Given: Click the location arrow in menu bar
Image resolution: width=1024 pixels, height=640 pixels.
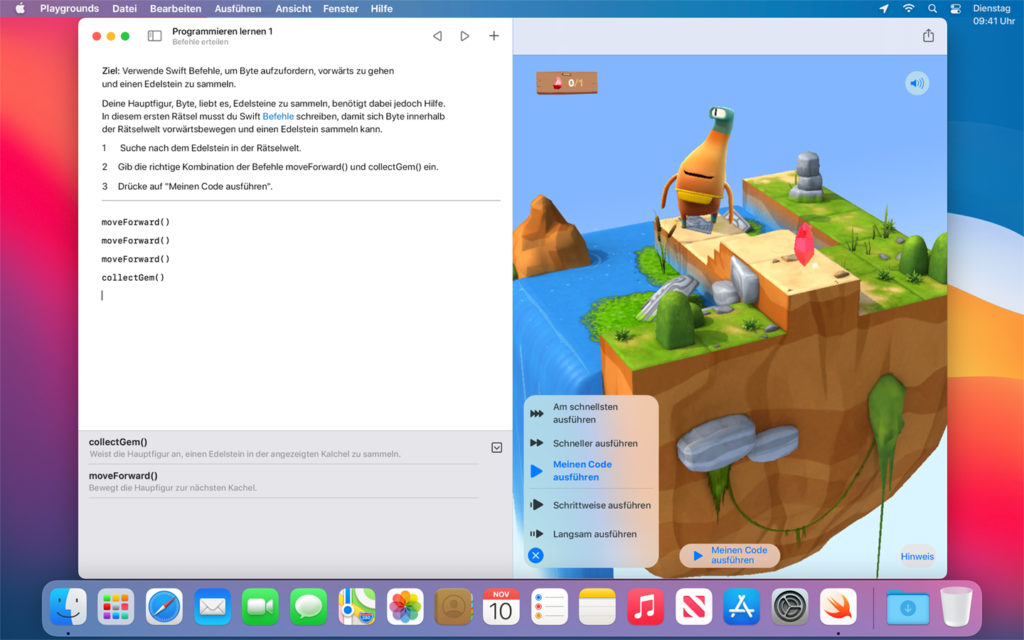Looking at the screenshot, I should [x=884, y=8].
